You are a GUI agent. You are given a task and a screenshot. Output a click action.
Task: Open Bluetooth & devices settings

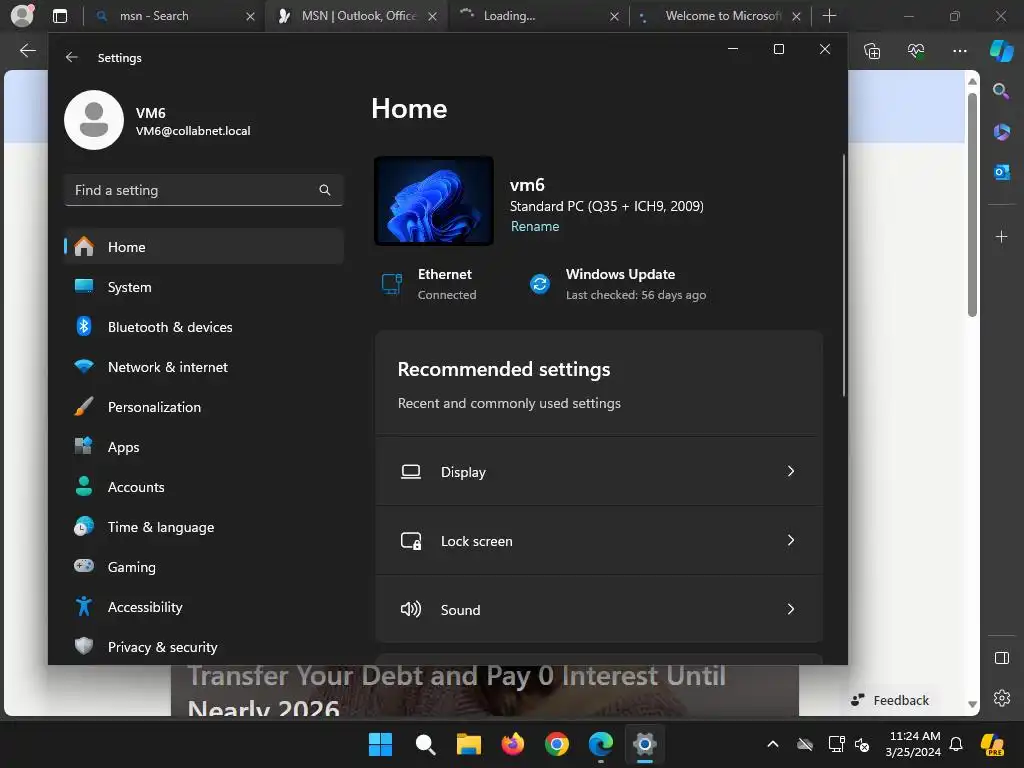coord(204,327)
